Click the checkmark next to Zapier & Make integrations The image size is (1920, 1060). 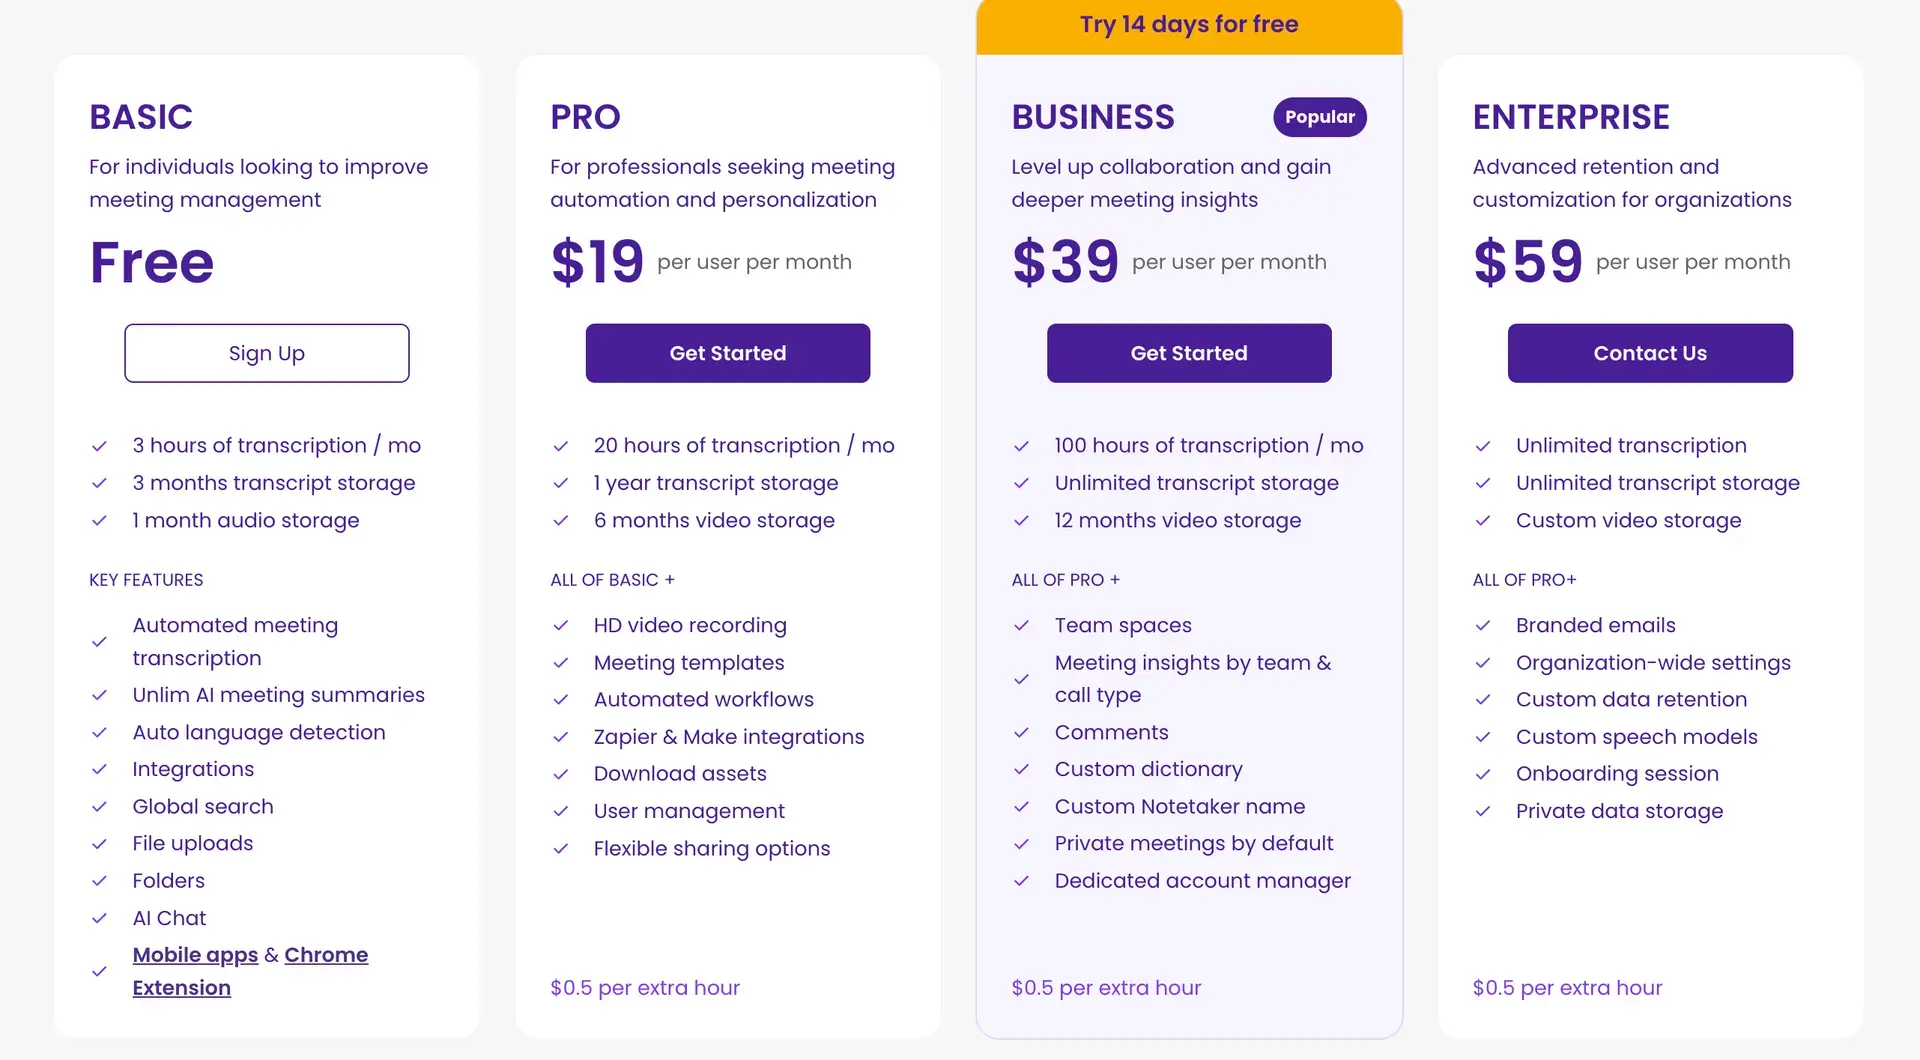(x=561, y=737)
